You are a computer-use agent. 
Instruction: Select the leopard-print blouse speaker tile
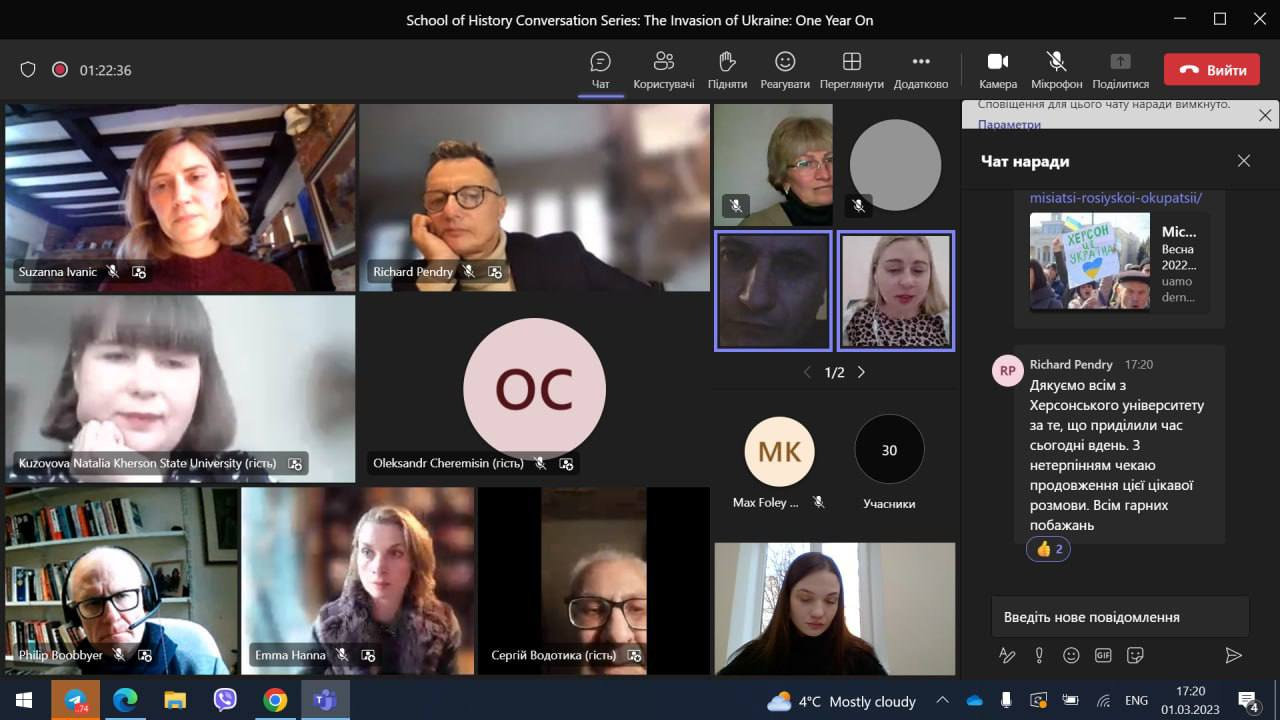(x=896, y=290)
